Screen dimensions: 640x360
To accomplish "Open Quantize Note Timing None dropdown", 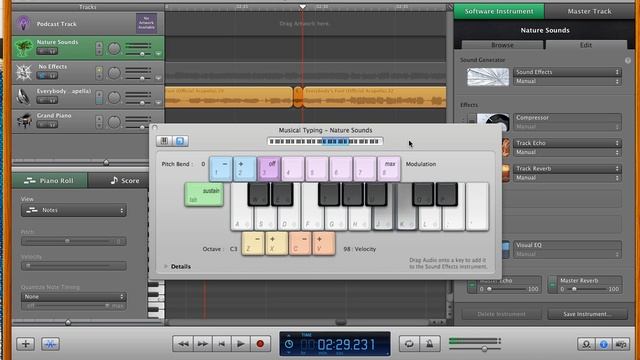I will point(73,297).
